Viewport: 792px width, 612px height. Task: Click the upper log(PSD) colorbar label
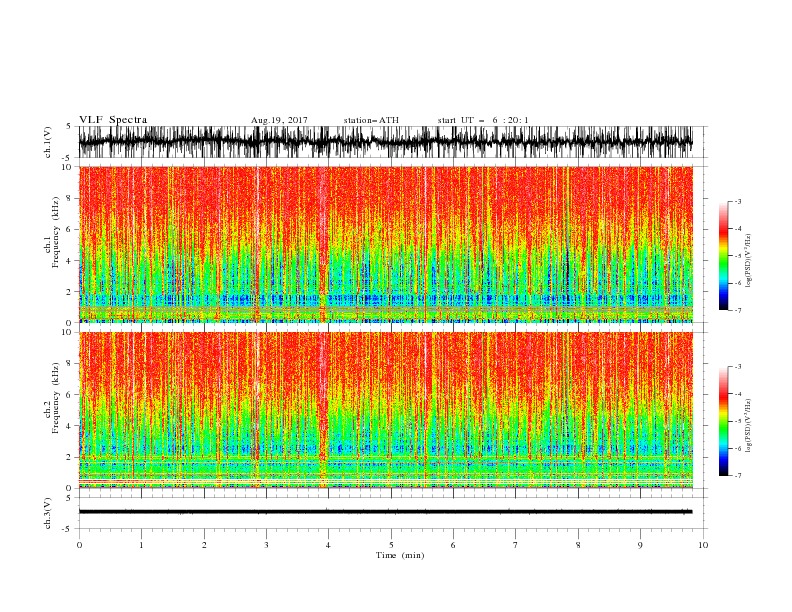(748, 261)
